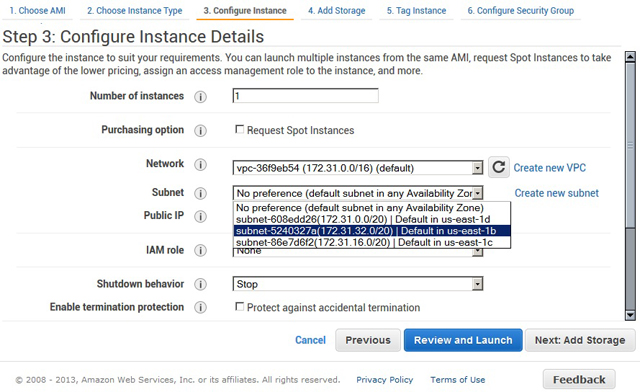Click info icon beside Number of instances
Image resolution: width=640 pixels, height=392 pixels.
(x=200, y=97)
